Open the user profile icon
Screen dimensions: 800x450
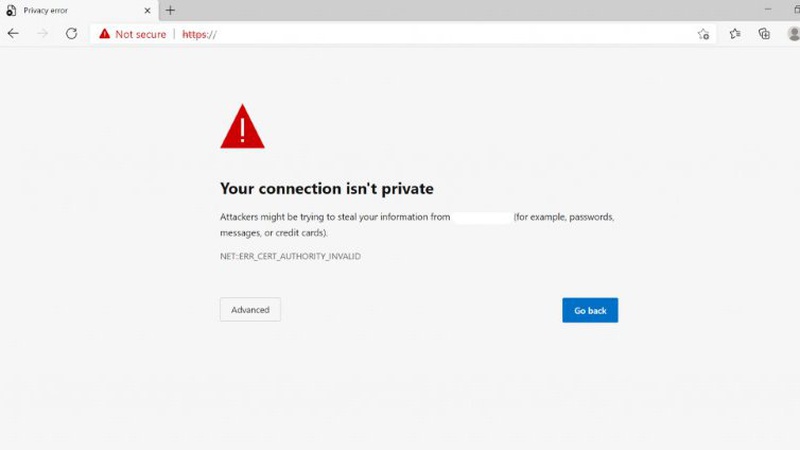click(x=793, y=34)
